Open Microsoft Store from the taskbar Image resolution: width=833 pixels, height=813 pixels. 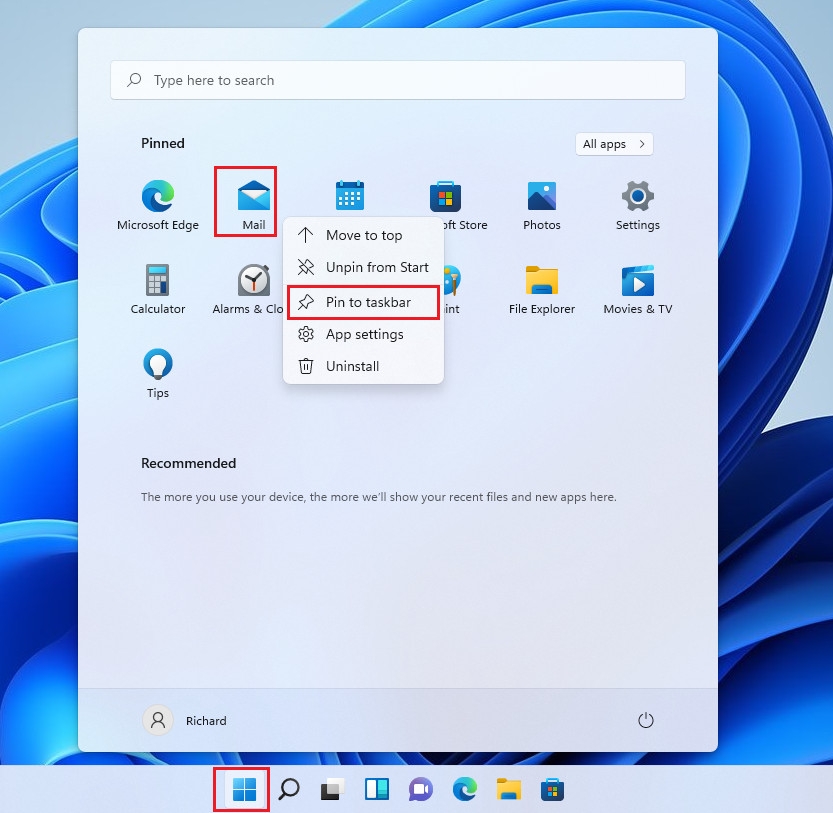tap(552, 789)
